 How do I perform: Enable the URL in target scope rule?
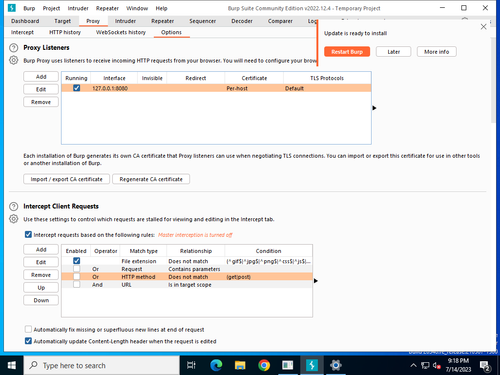(x=77, y=285)
